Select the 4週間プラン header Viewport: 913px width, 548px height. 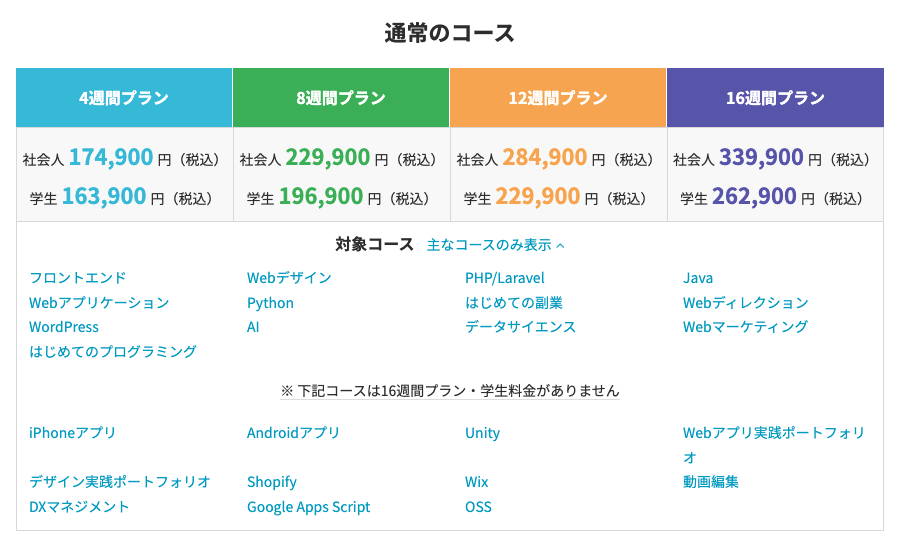pyautogui.click(x=124, y=97)
